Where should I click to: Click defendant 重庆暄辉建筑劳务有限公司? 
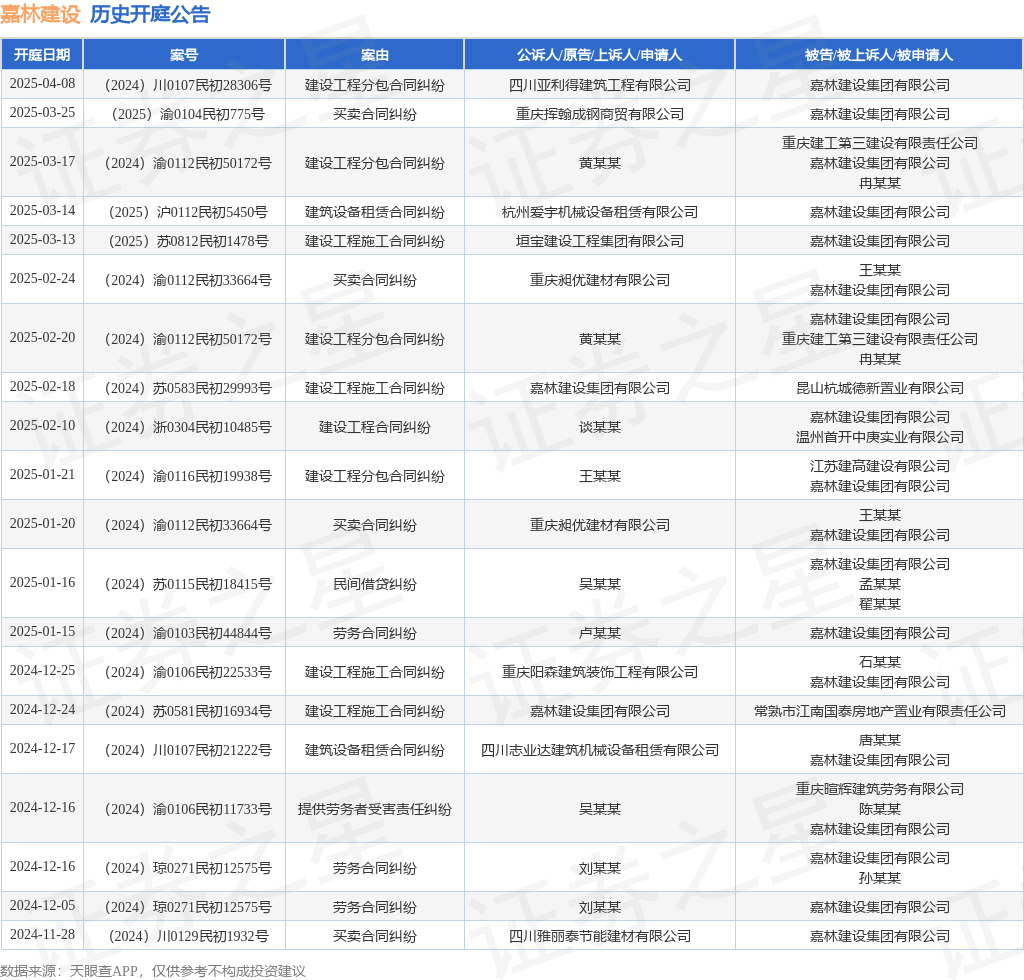click(x=880, y=789)
